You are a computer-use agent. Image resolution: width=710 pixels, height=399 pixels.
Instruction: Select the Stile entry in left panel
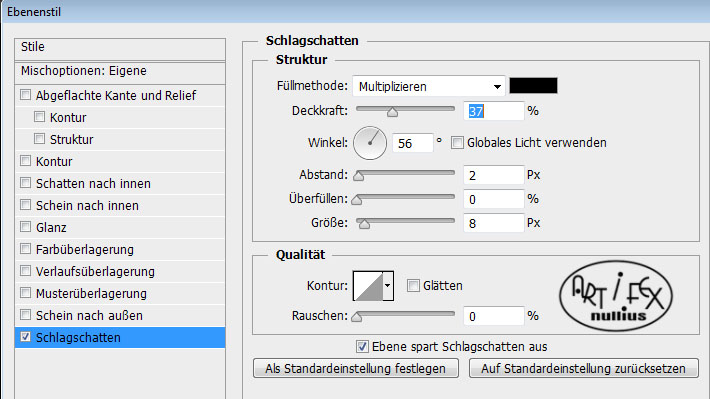point(120,48)
